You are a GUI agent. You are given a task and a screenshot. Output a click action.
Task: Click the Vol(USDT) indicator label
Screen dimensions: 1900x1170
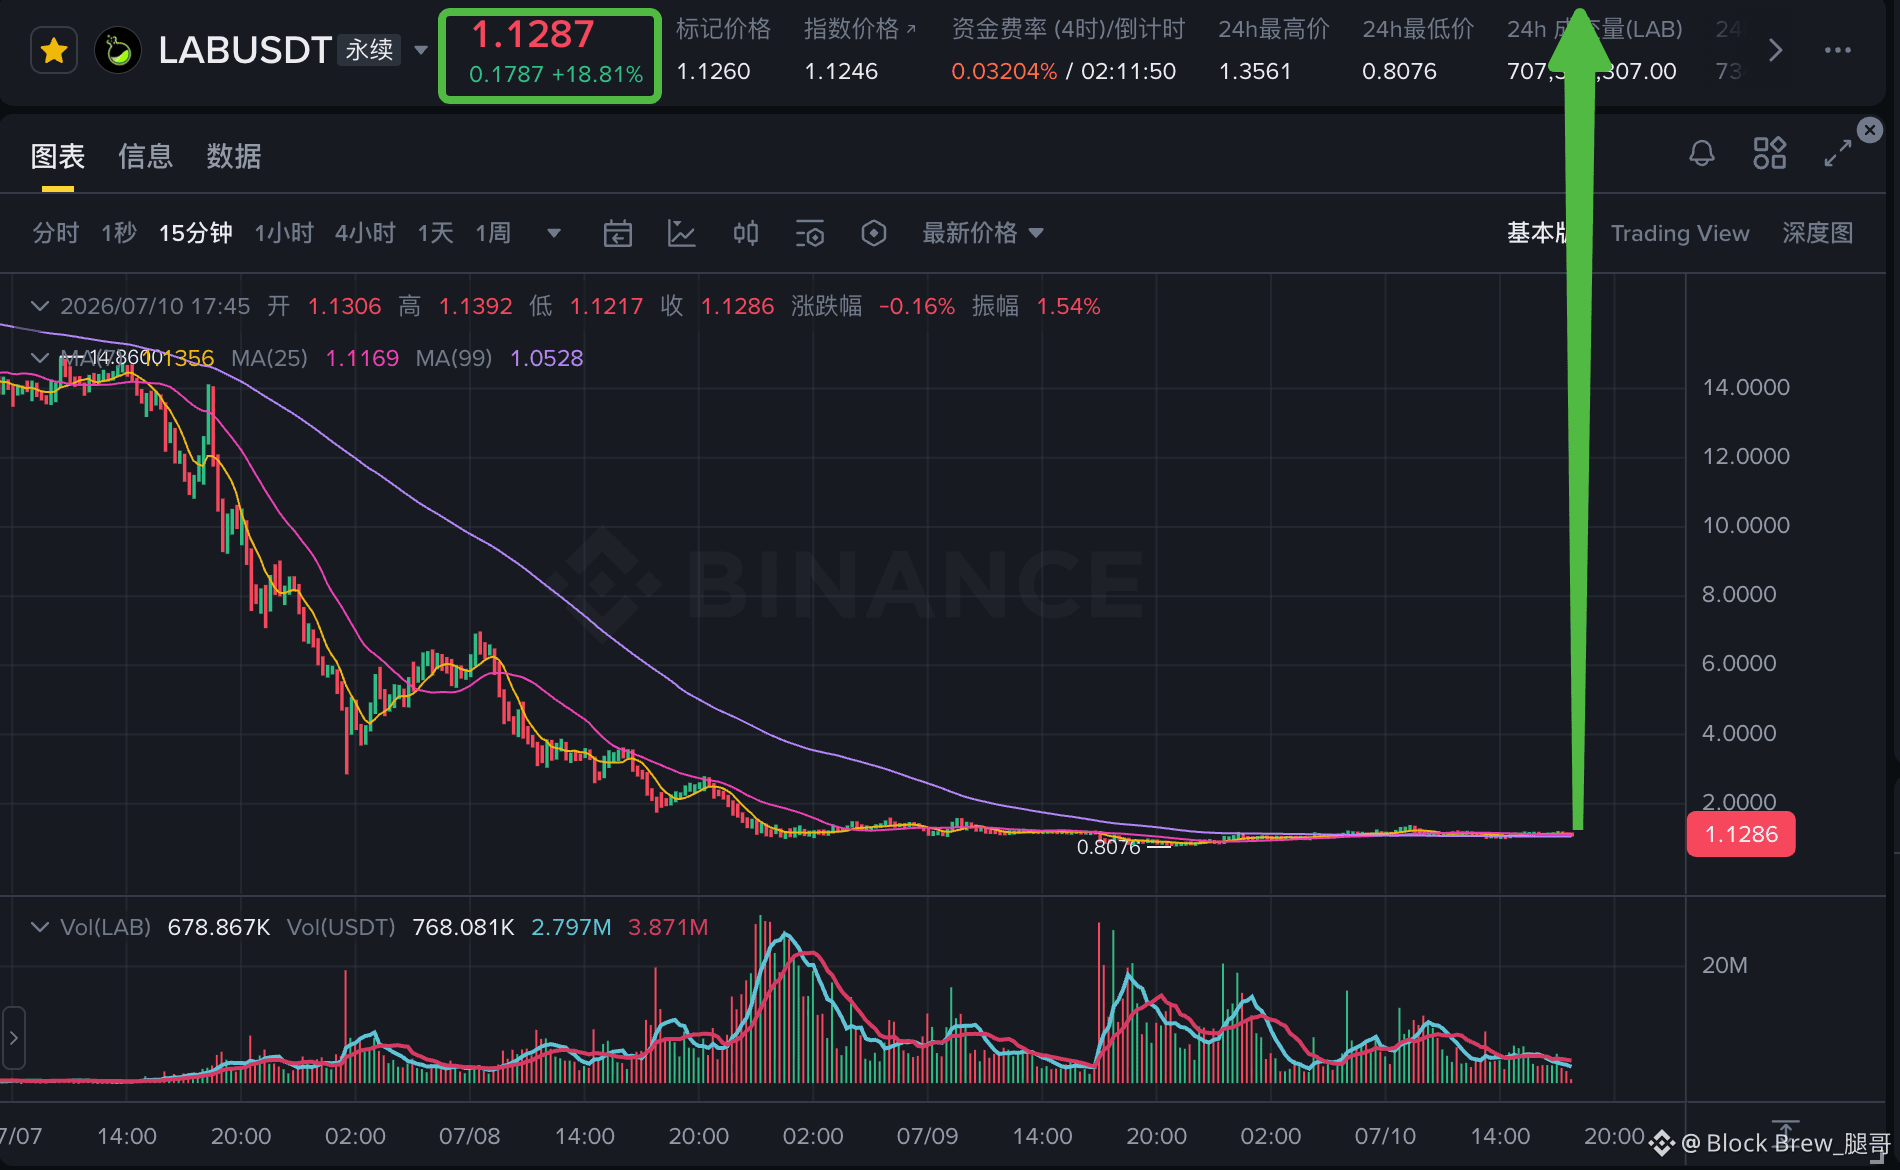coord(341,927)
